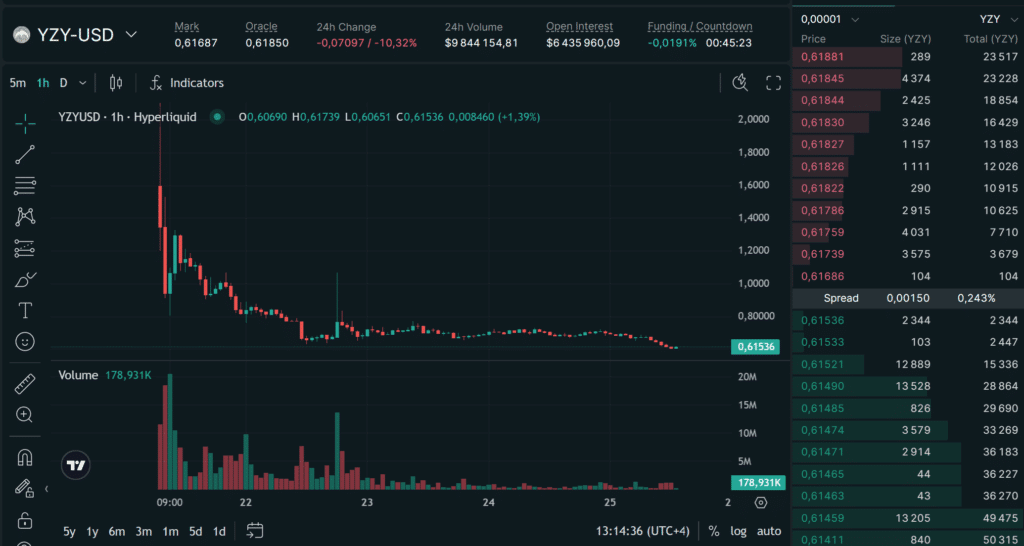Click the Open Interest label
The image size is (1024, 546).
(x=579, y=27)
